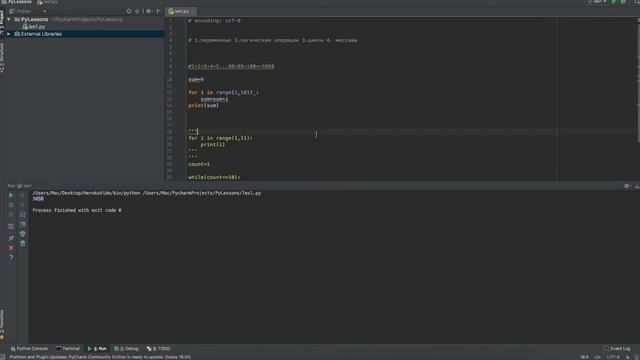Select test.py in the project tree
640x360 pixels.
[x=34, y=27]
